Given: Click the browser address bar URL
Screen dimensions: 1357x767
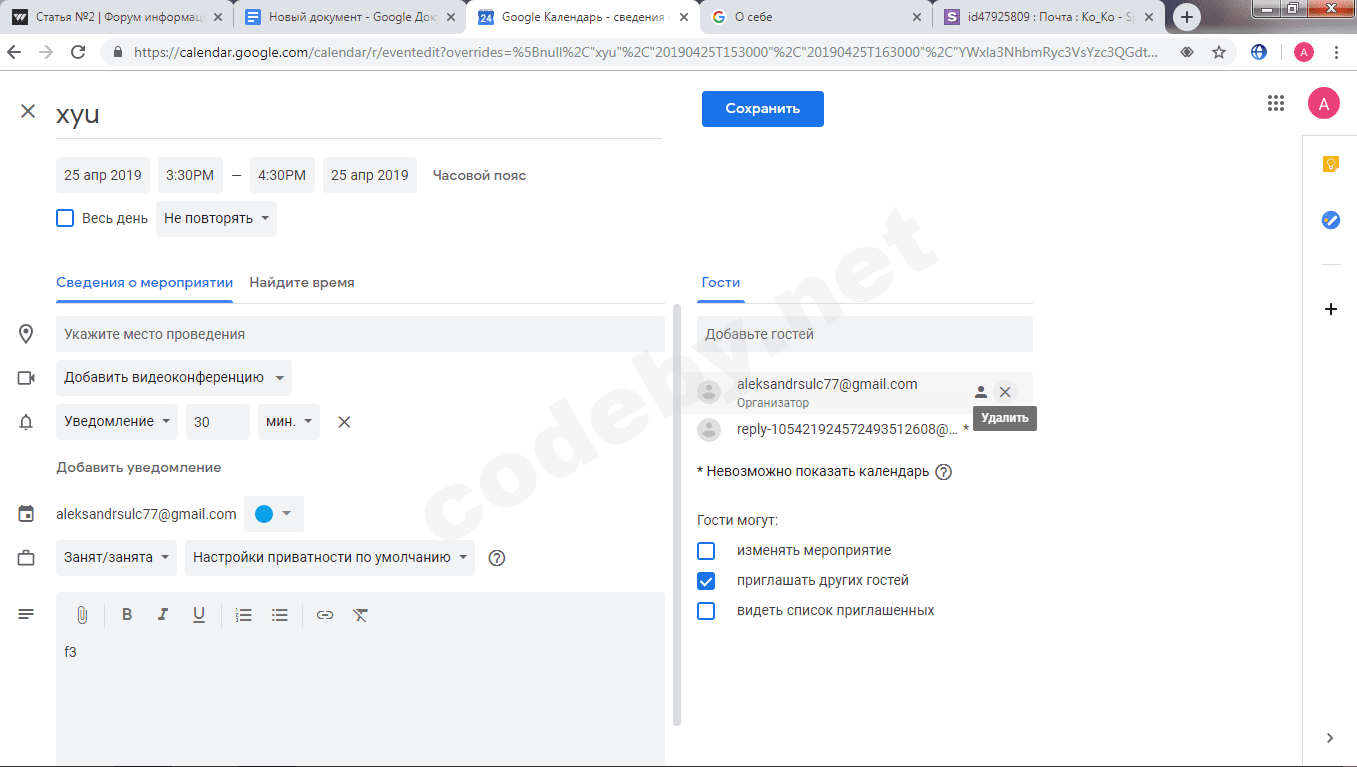Looking at the screenshot, I should [x=645, y=52].
